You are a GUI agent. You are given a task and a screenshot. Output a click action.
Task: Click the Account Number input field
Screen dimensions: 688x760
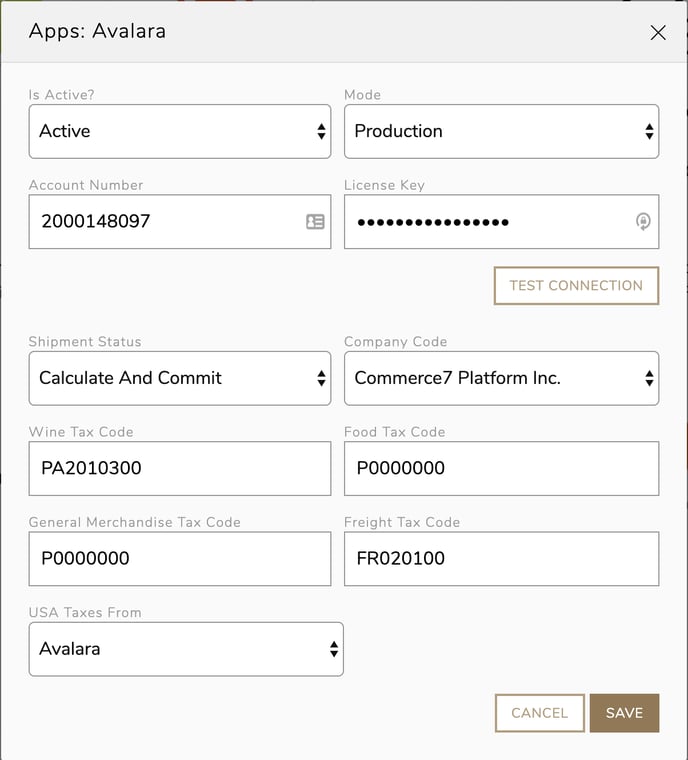pyautogui.click(x=180, y=222)
